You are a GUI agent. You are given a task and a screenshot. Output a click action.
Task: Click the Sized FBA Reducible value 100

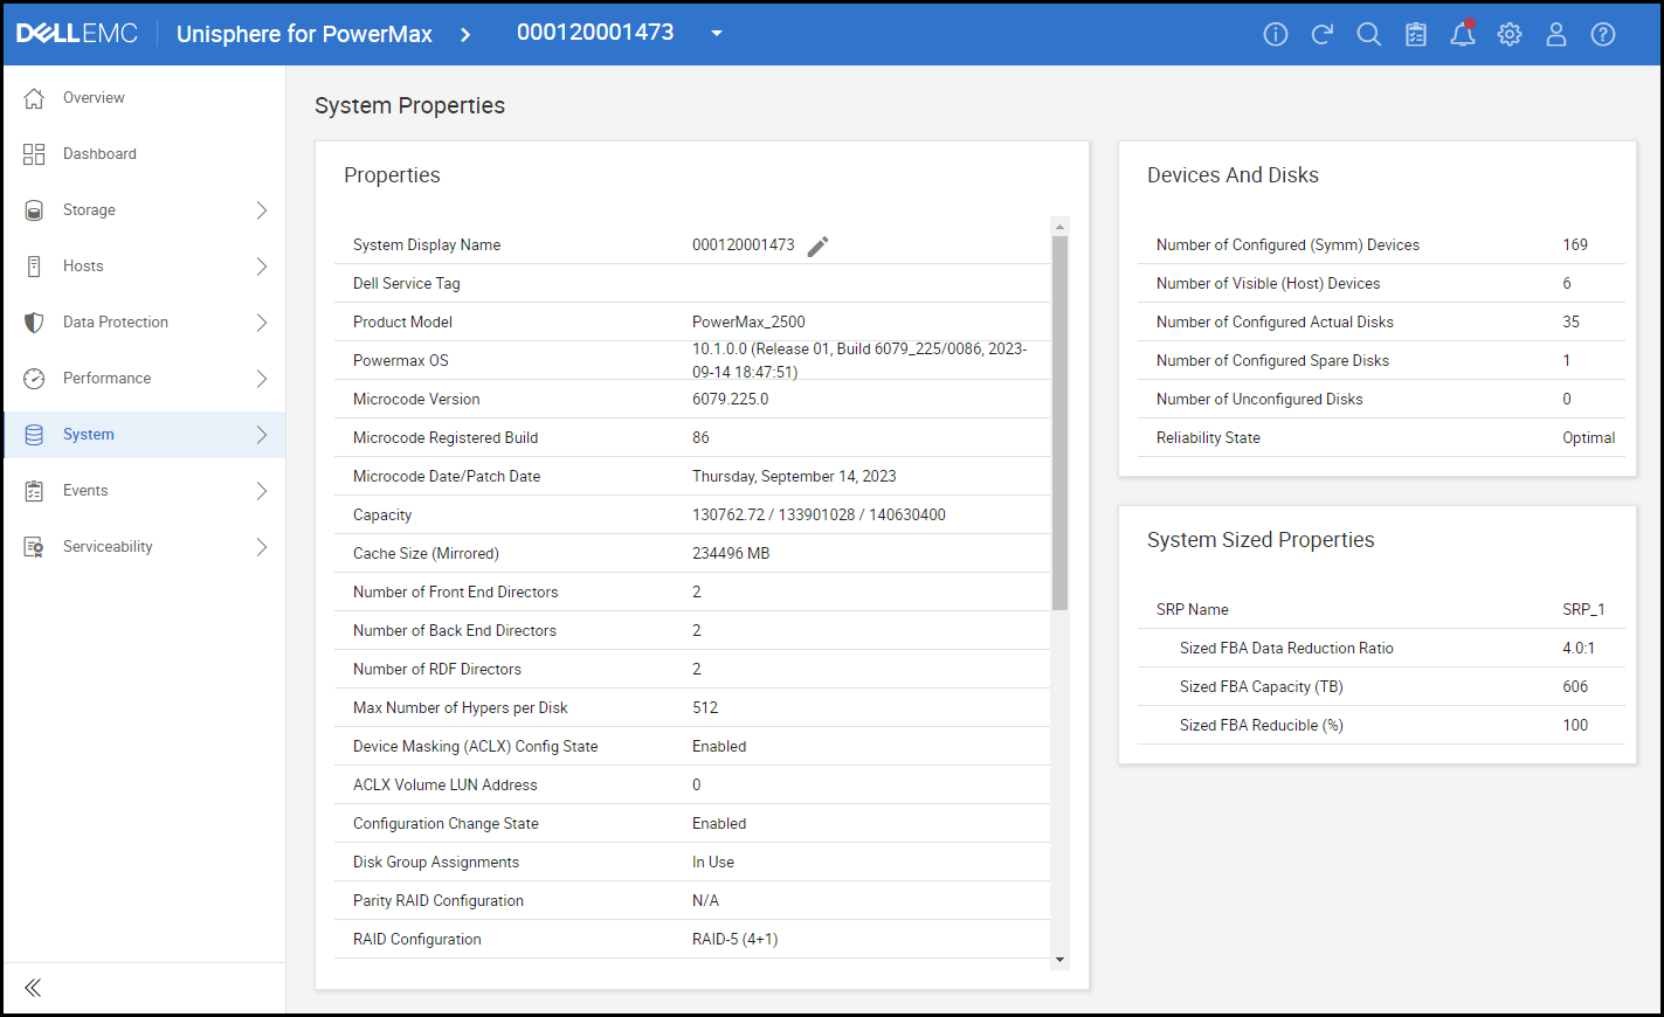pyautogui.click(x=1575, y=725)
